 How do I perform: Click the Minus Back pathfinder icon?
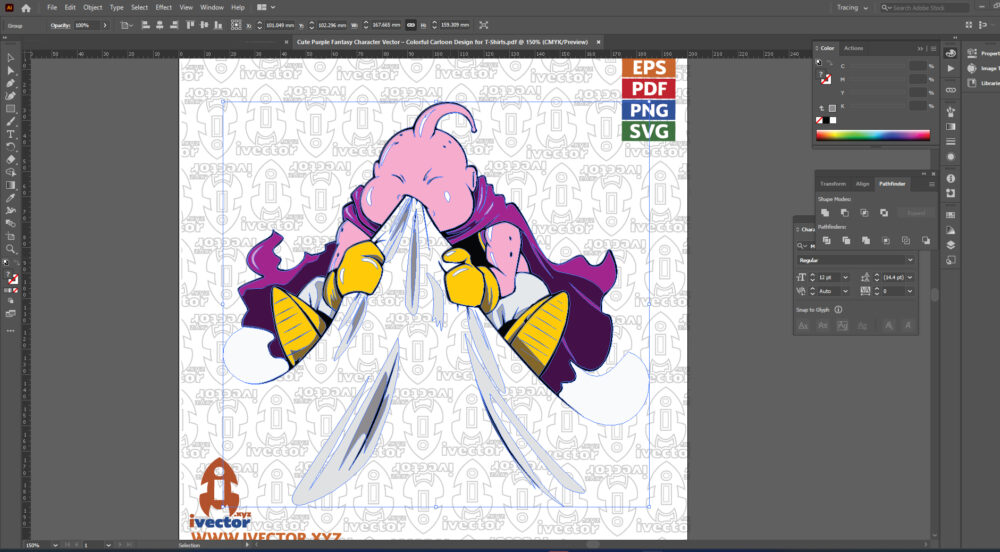pos(925,240)
